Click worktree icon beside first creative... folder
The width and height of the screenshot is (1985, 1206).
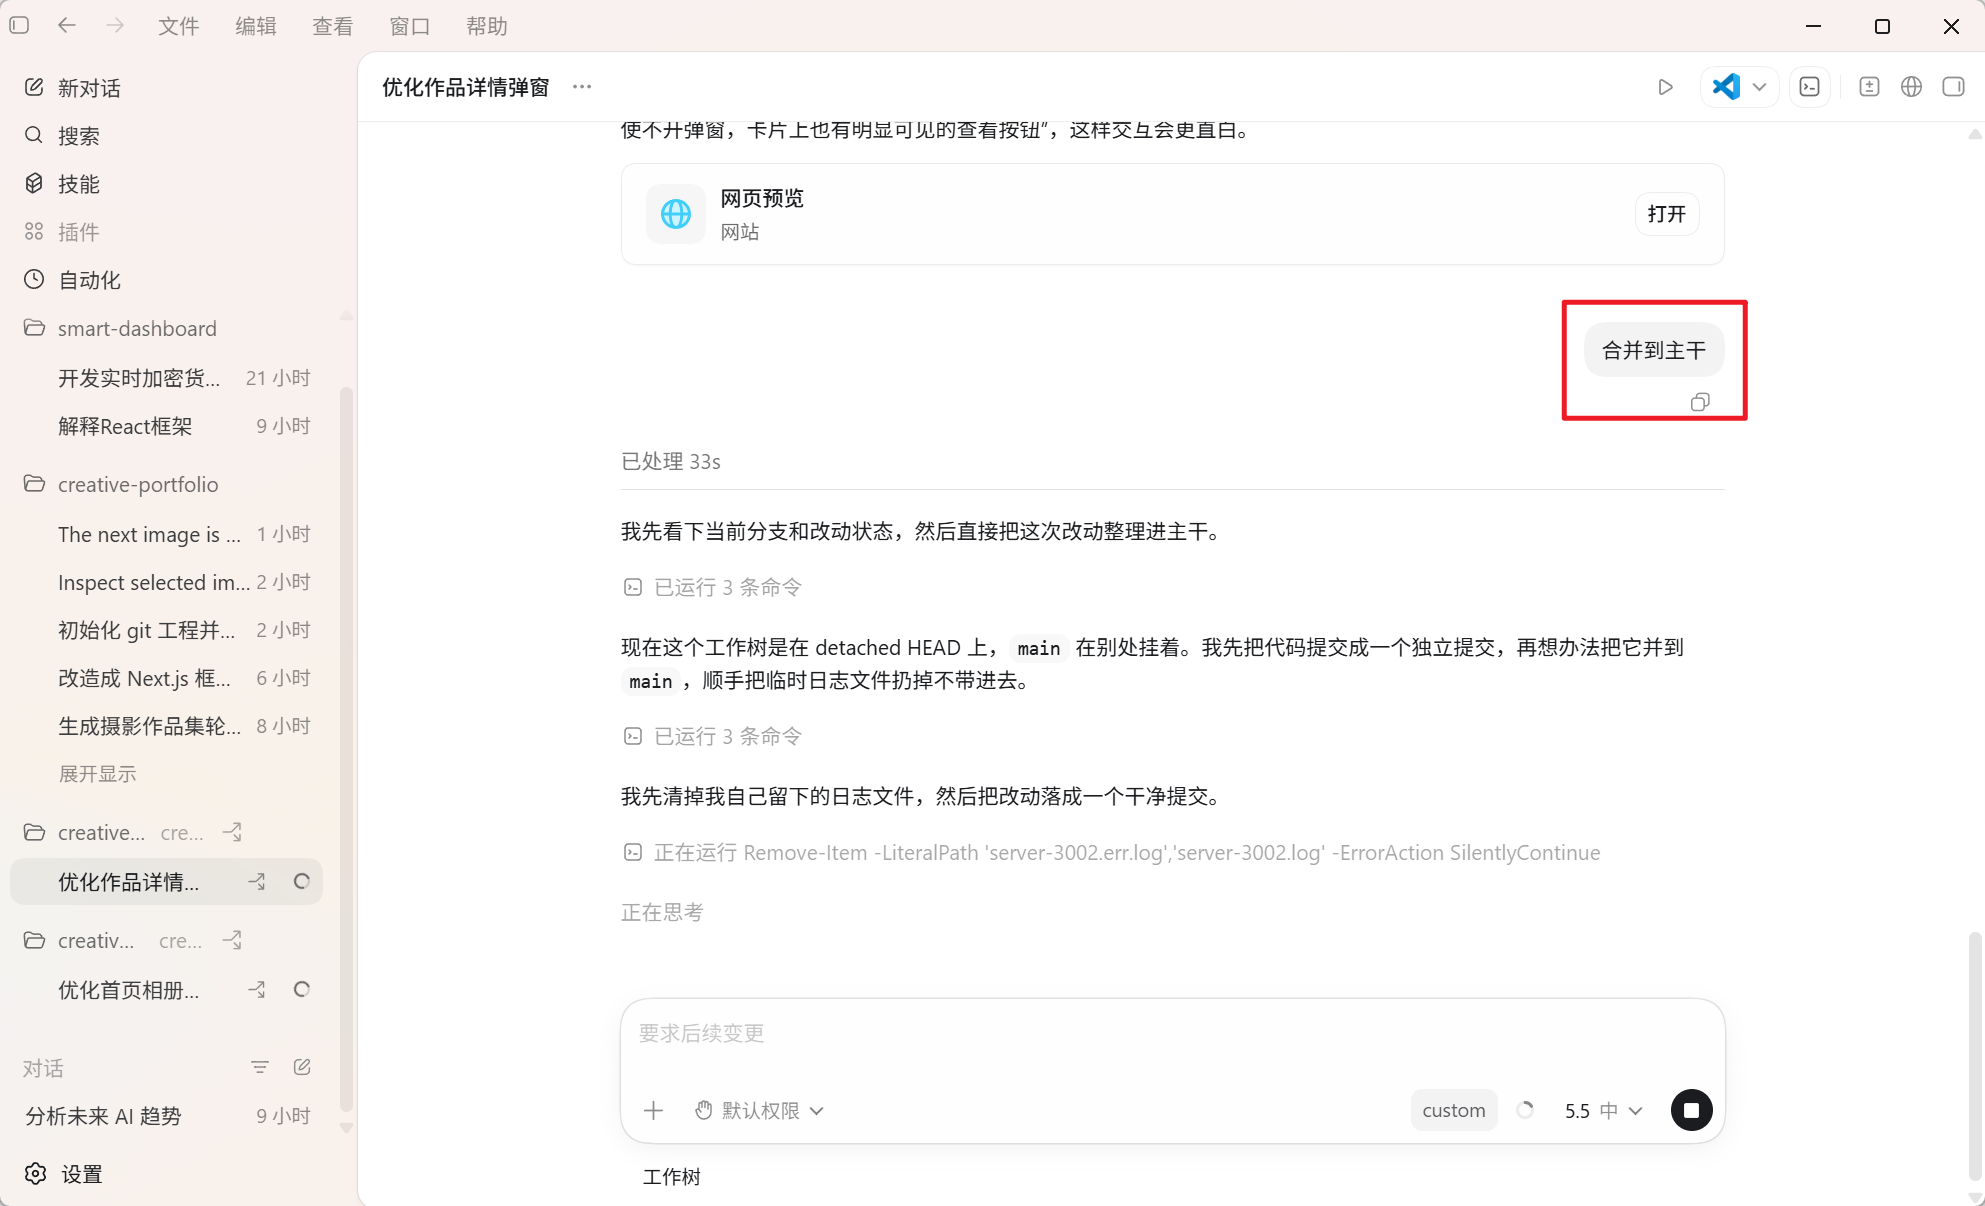(x=233, y=832)
